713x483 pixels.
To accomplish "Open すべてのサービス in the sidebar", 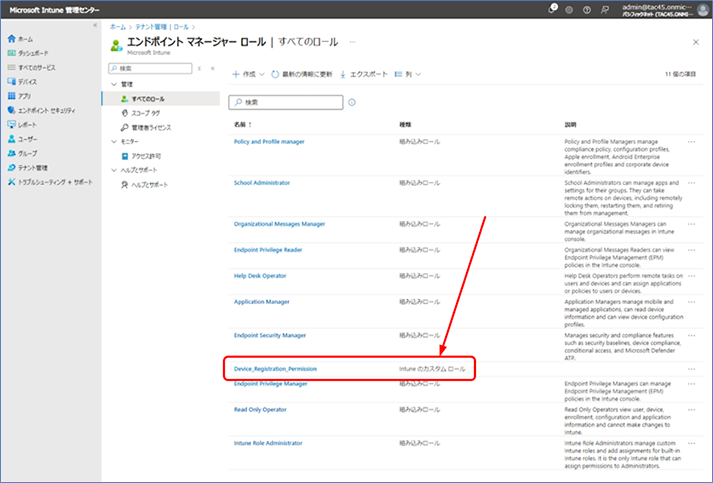I will click(31, 67).
